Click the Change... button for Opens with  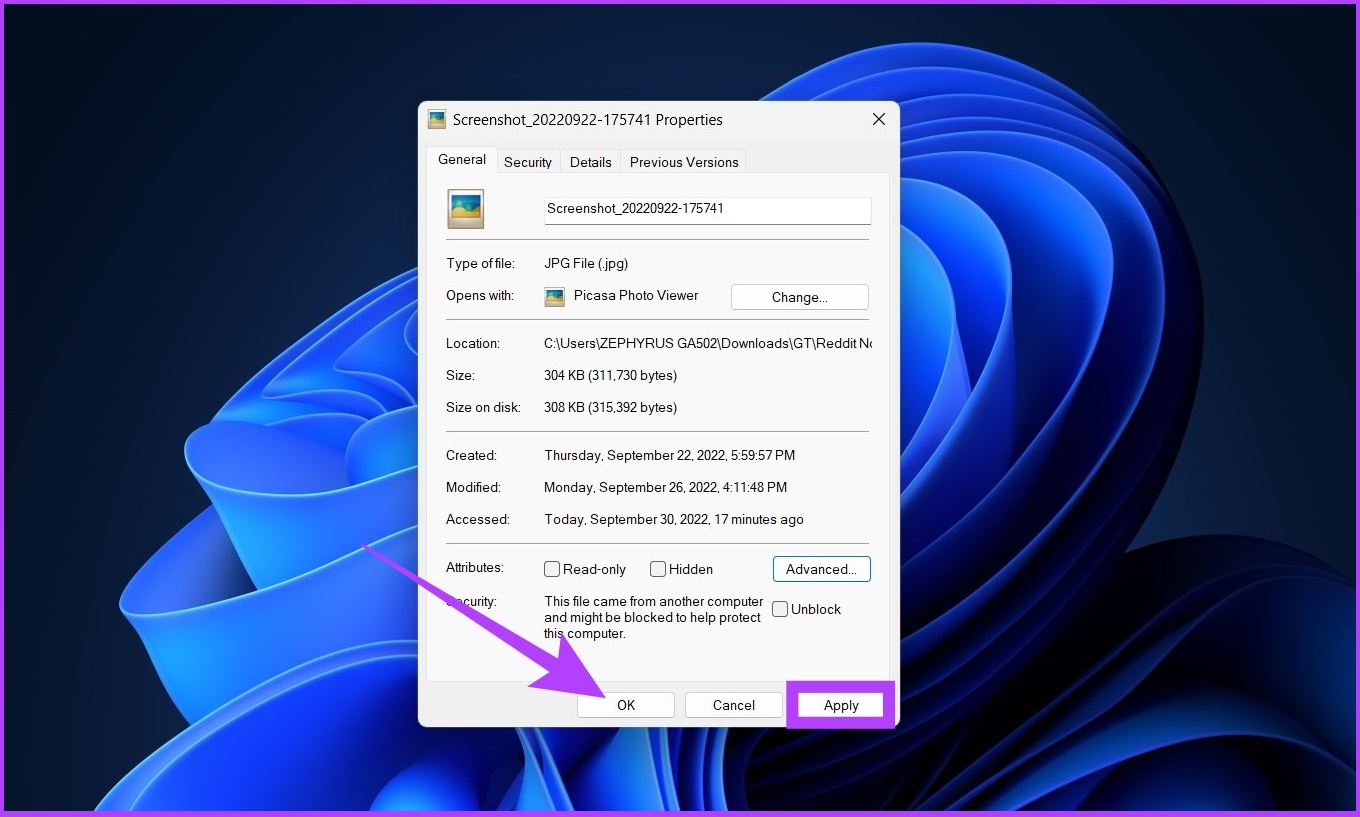[800, 297]
